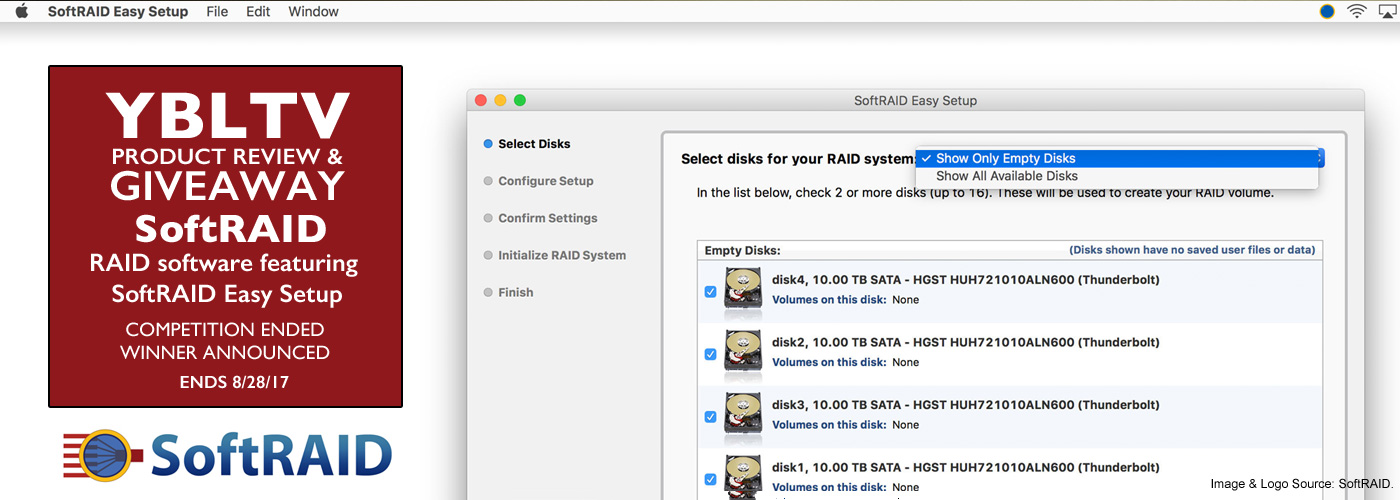Click the SoftRAID wordmark text in logo

271,455
